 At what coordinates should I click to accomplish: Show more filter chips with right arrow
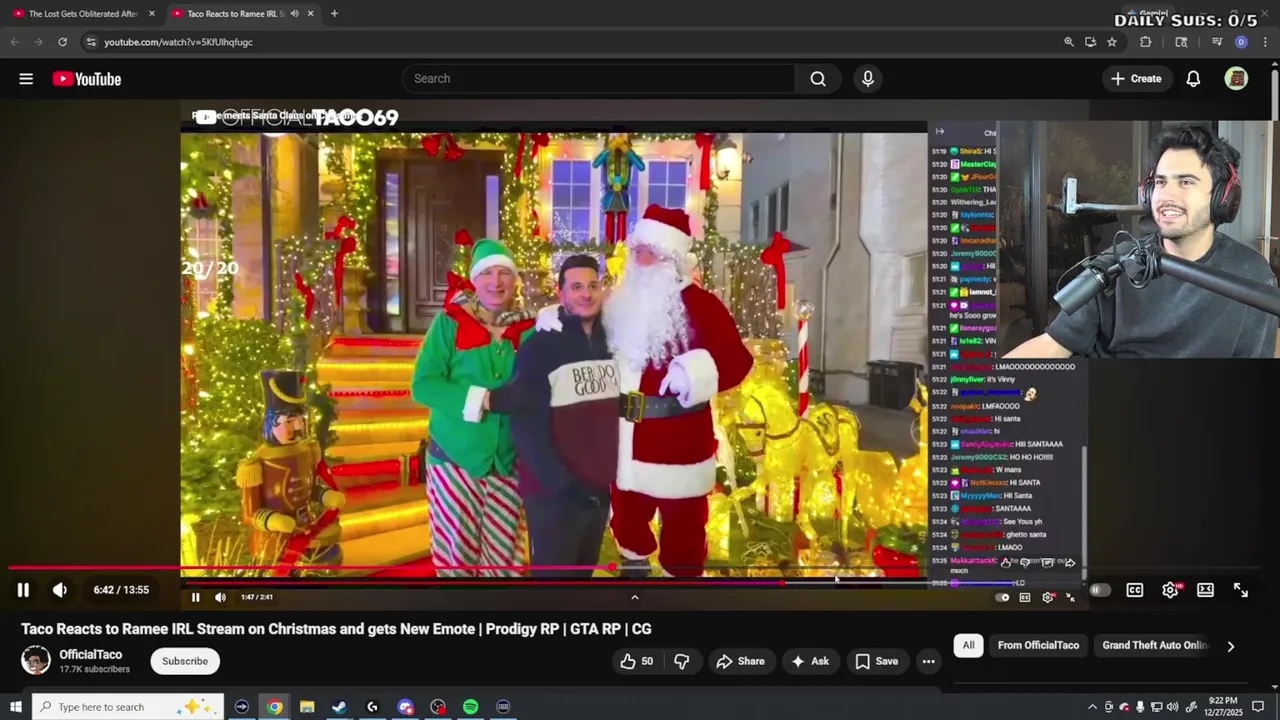click(x=1231, y=646)
